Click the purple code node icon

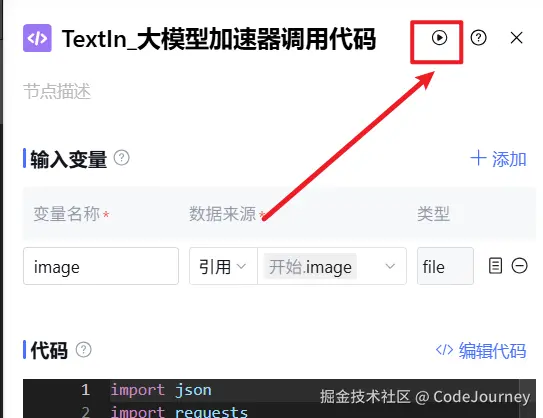click(37, 38)
